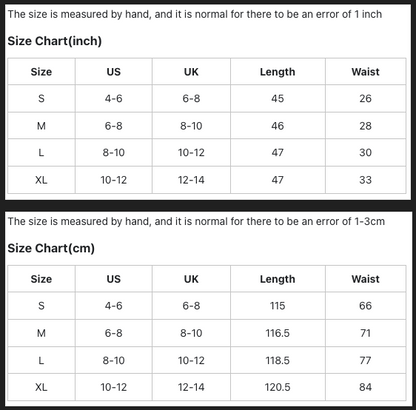Click the Size Chart(inch) heading
The image size is (416, 410).
(x=55, y=41)
